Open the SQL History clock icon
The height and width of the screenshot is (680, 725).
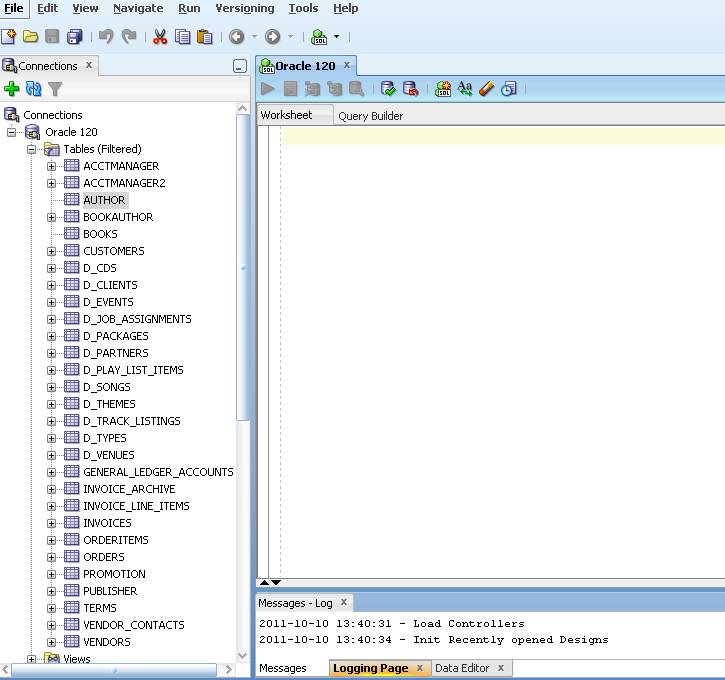[x=509, y=89]
